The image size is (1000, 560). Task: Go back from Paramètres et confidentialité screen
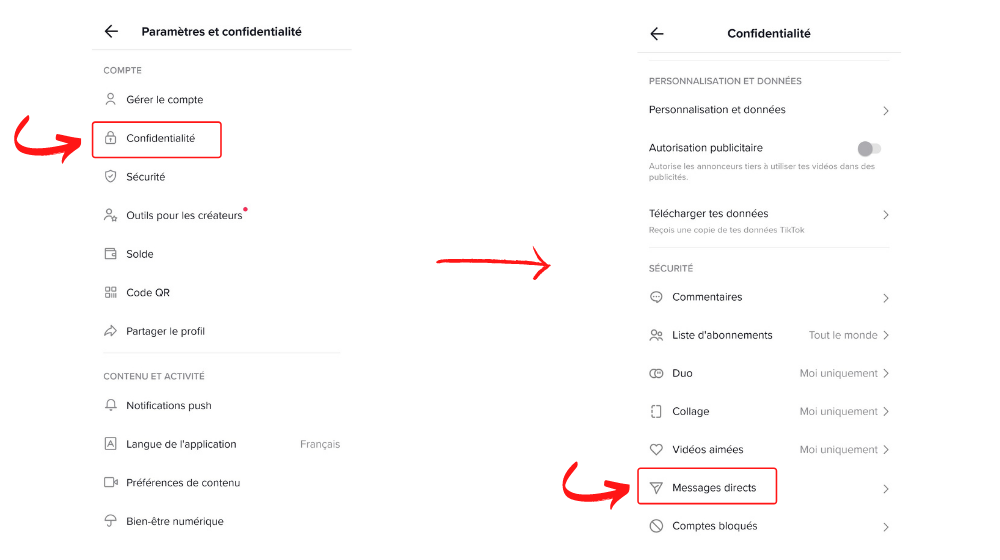click(111, 31)
